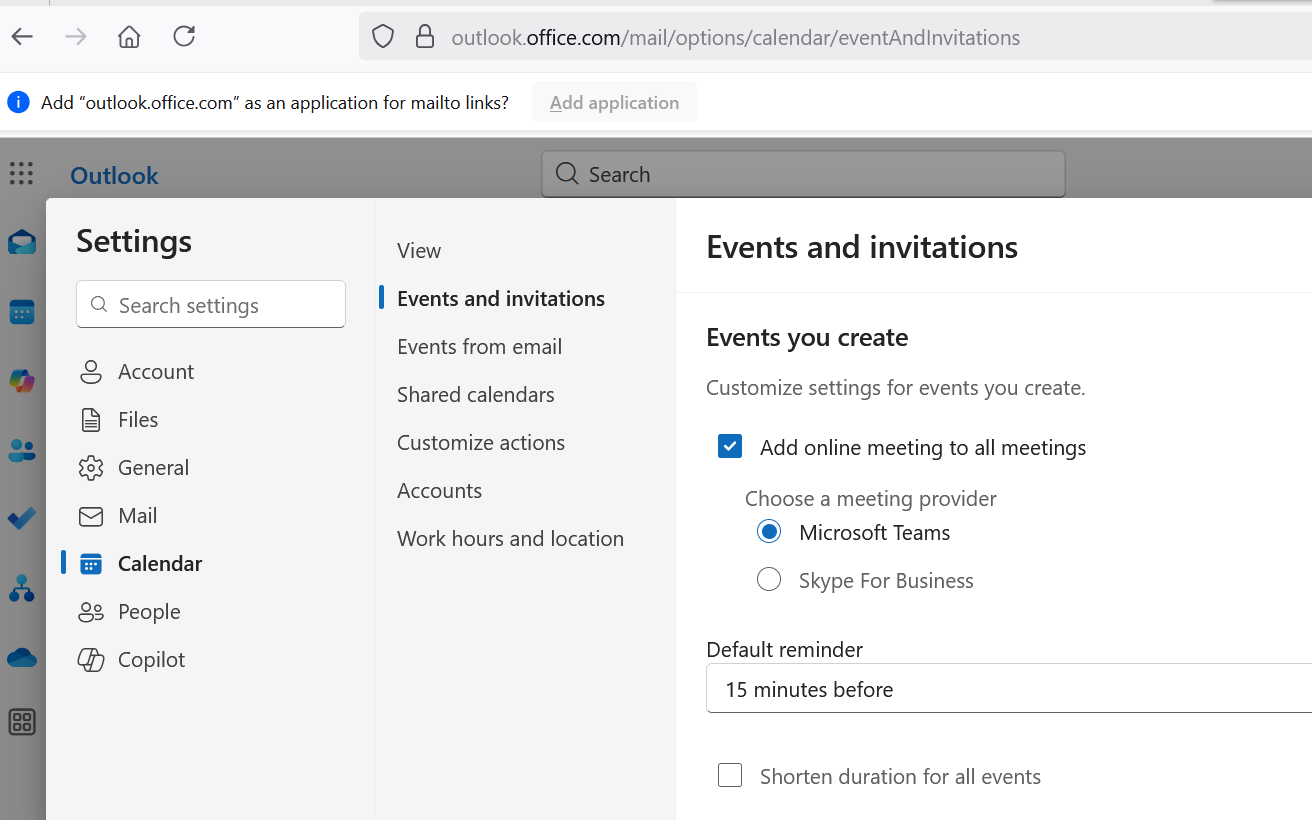Click the Search settings field
This screenshot has height=820, width=1312.
click(211, 305)
